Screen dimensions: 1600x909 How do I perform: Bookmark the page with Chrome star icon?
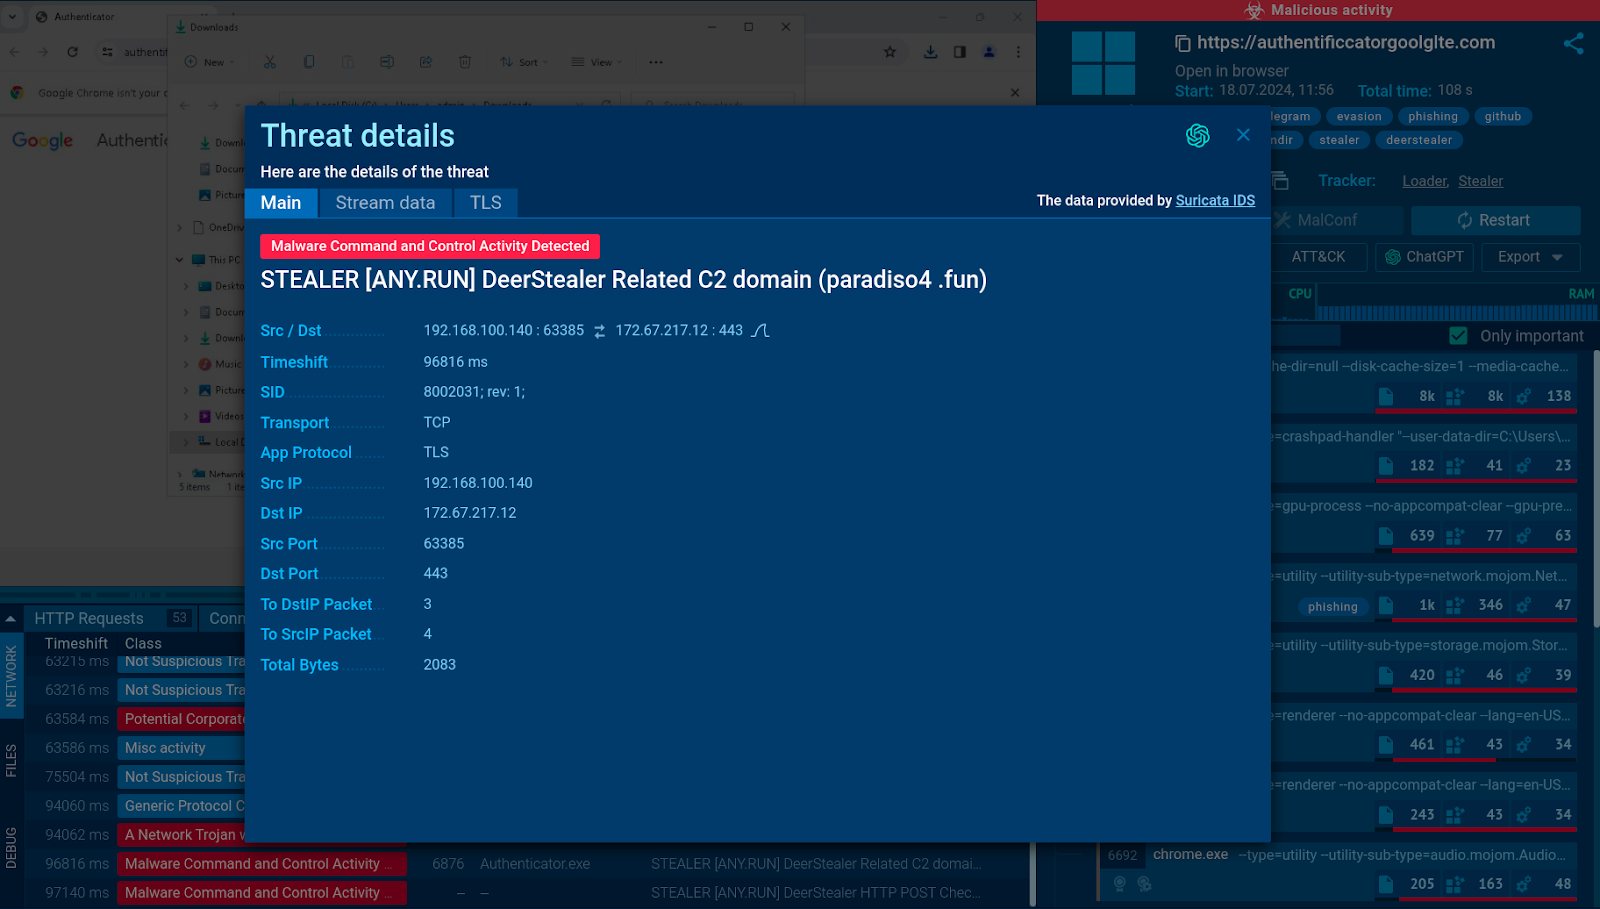890,52
